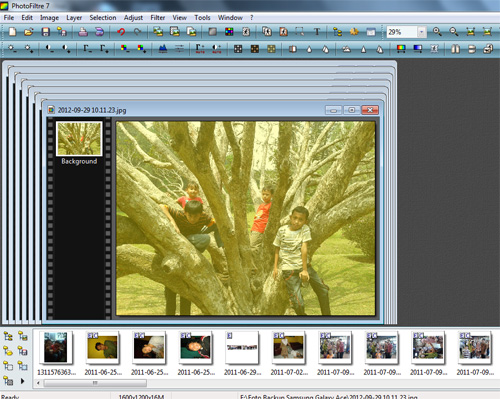
Task: Click the Print icon
Action: point(83,32)
